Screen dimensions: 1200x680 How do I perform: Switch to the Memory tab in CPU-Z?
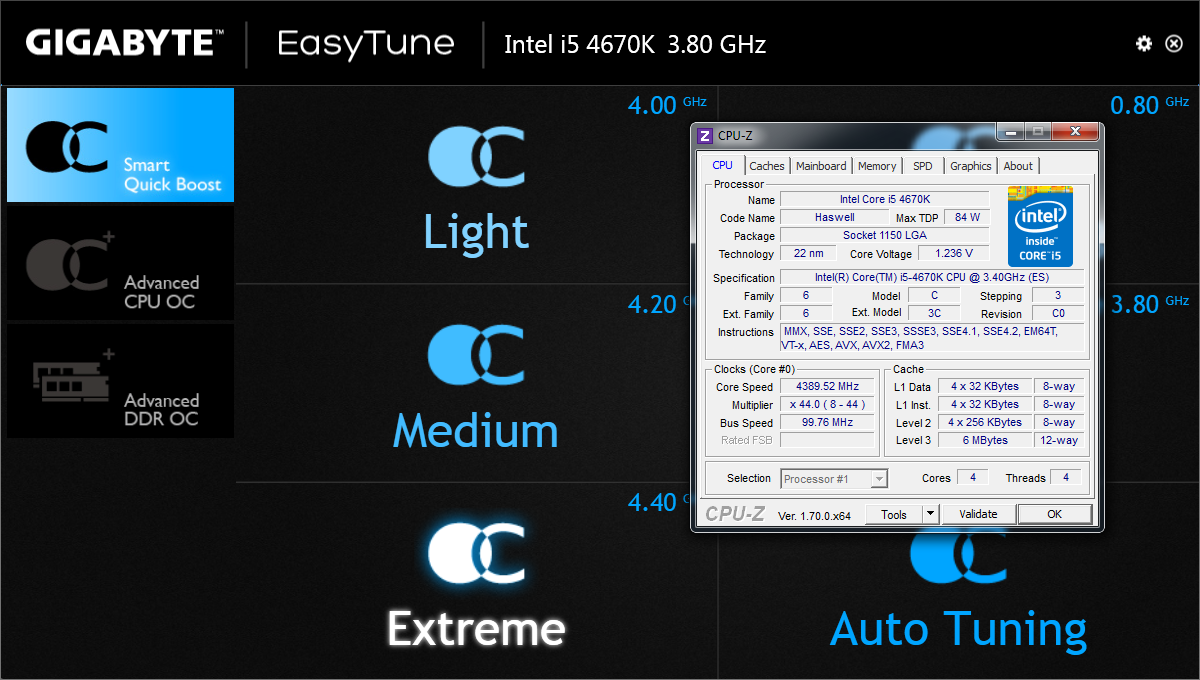[877, 166]
